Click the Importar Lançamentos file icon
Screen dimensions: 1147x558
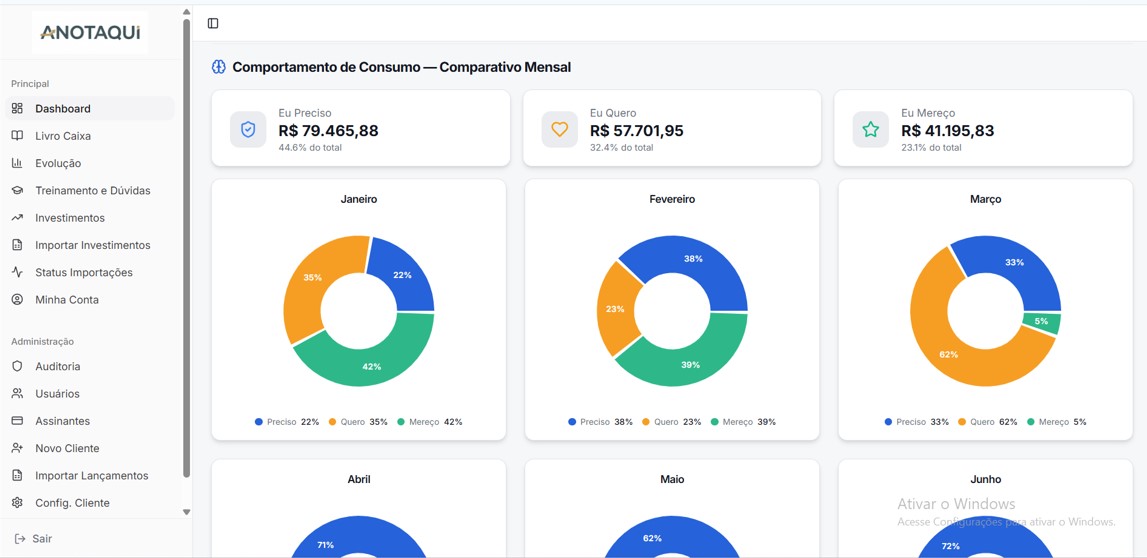[x=18, y=475]
